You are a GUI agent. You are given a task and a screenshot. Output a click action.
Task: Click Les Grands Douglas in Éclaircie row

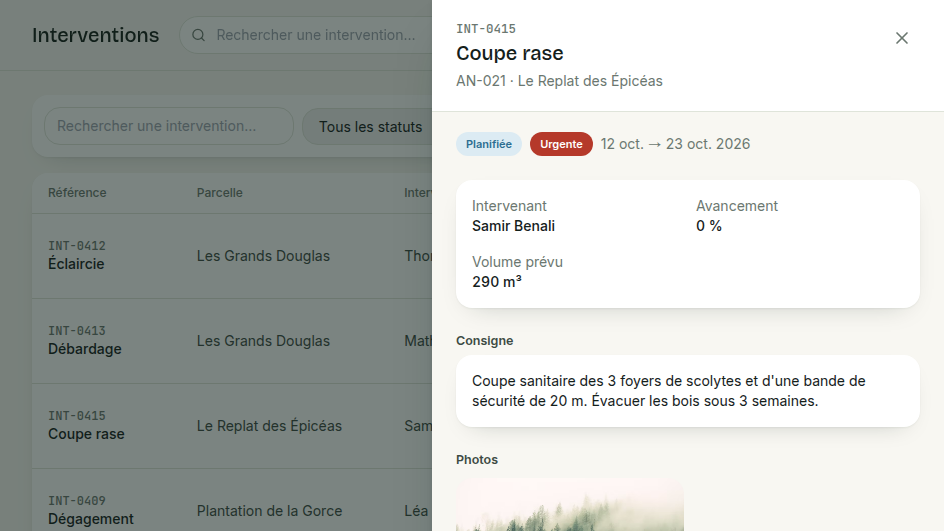pyautogui.click(x=263, y=256)
